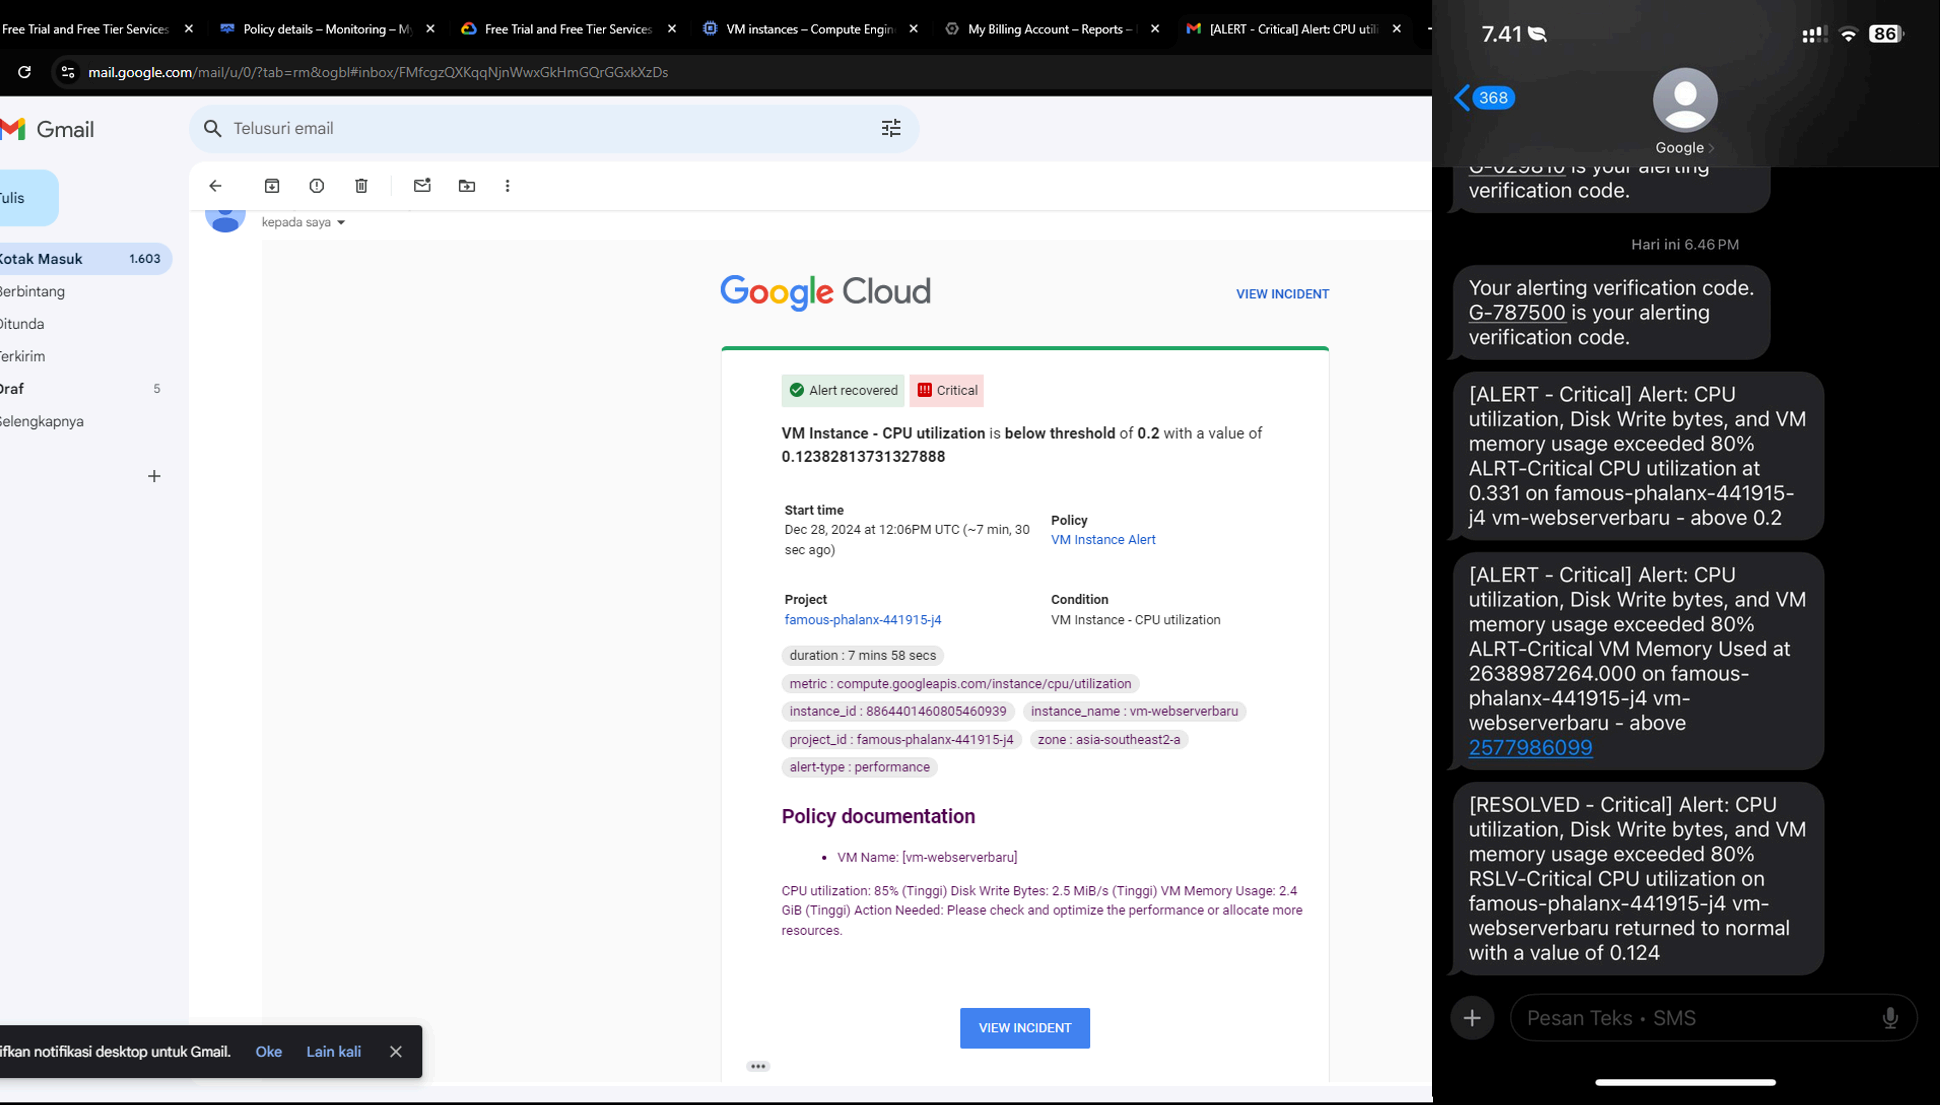Click zone : asia-southeast2-a chip
Screen dimensions: 1940x1105
click(1108, 740)
